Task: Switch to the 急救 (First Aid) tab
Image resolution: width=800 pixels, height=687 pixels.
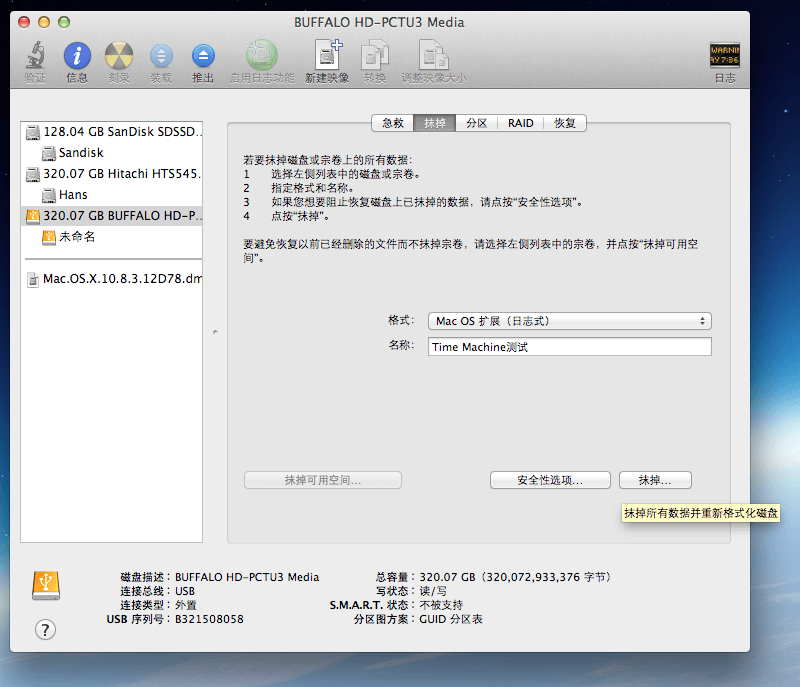Action: [x=392, y=123]
